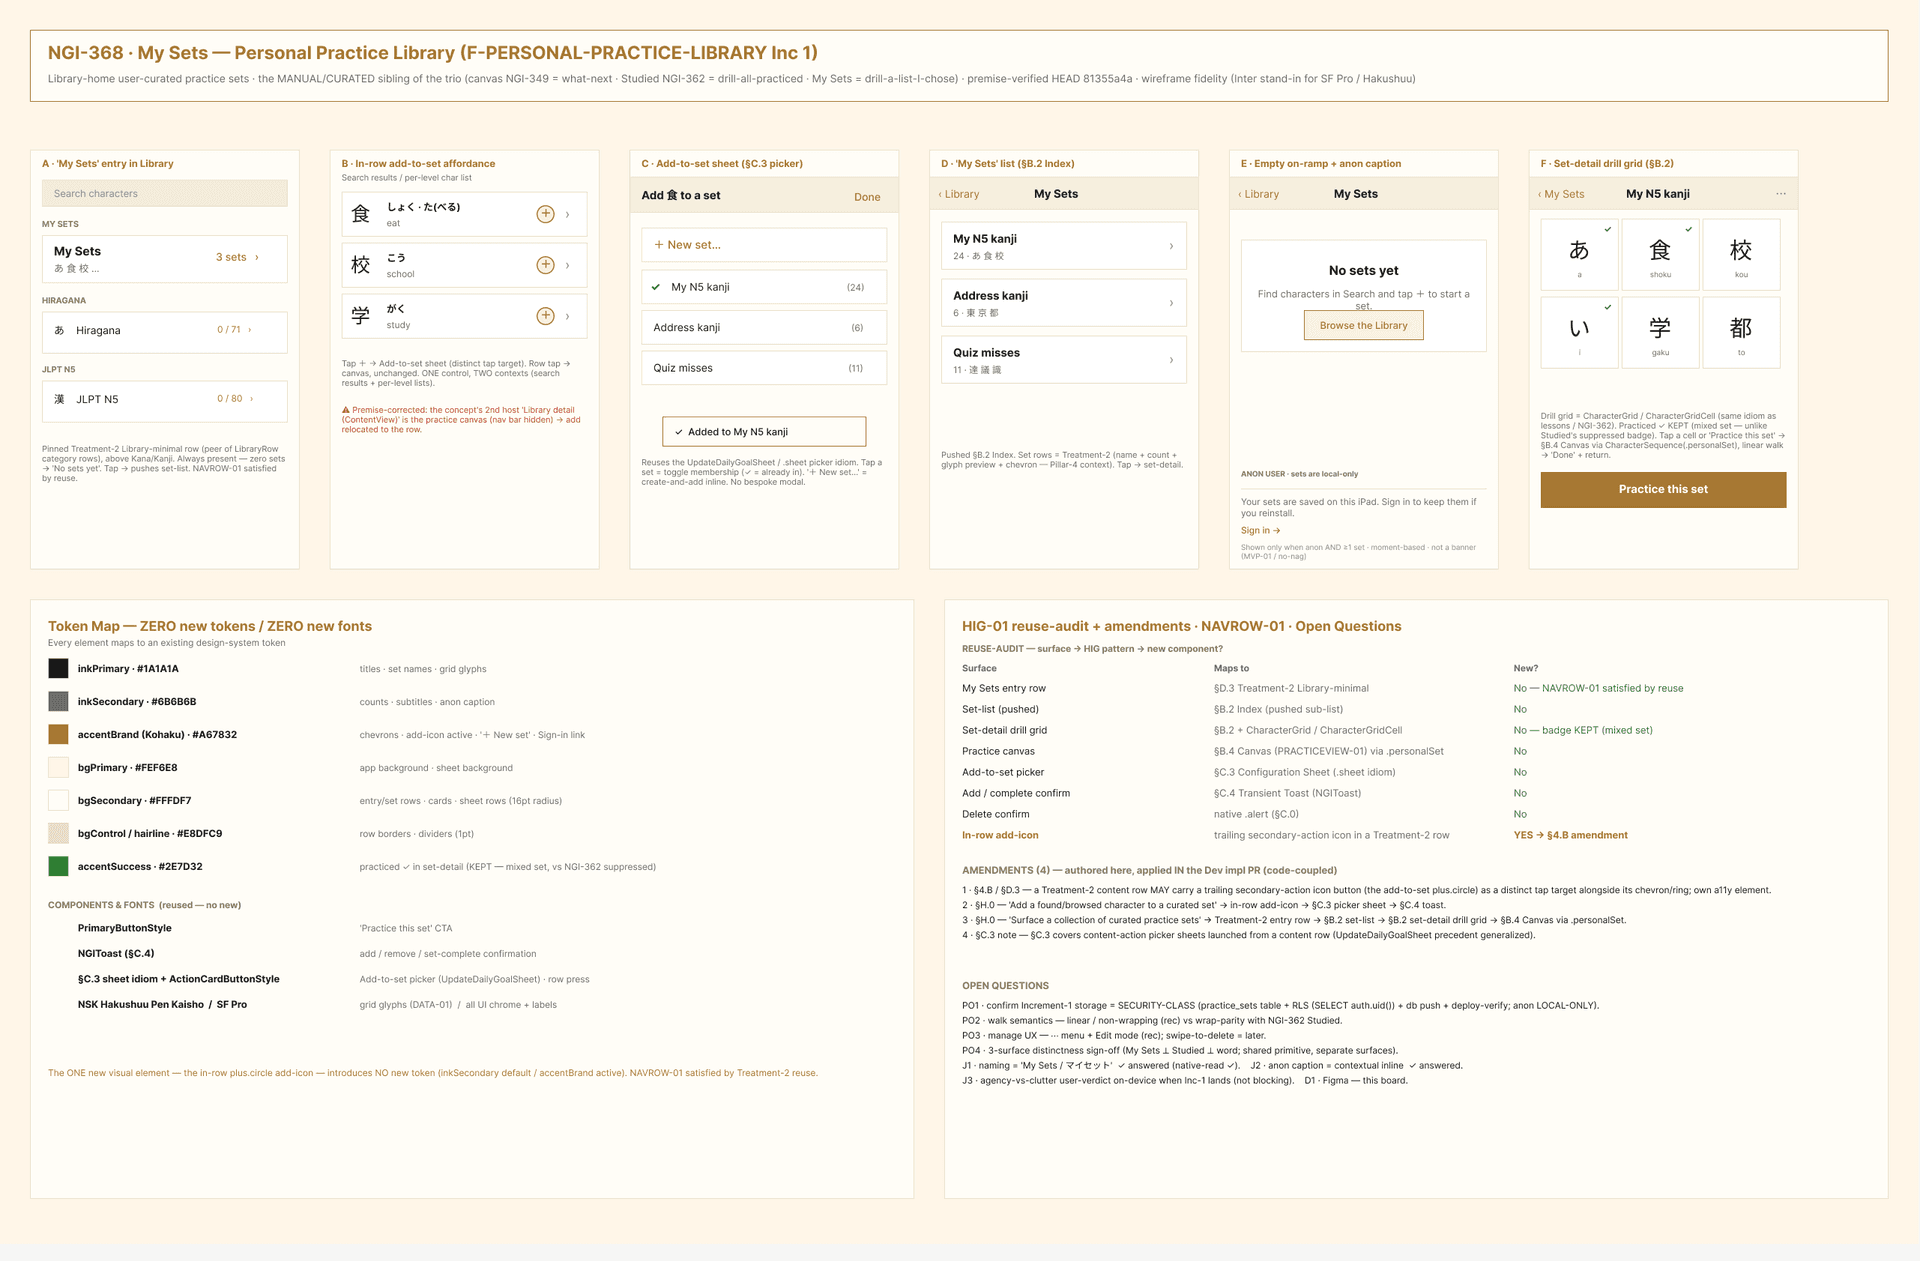Click the check icon in the Added to My N5 kanji toast
Viewport: 1920px width, 1261px height.
click(x=679, y=432)
